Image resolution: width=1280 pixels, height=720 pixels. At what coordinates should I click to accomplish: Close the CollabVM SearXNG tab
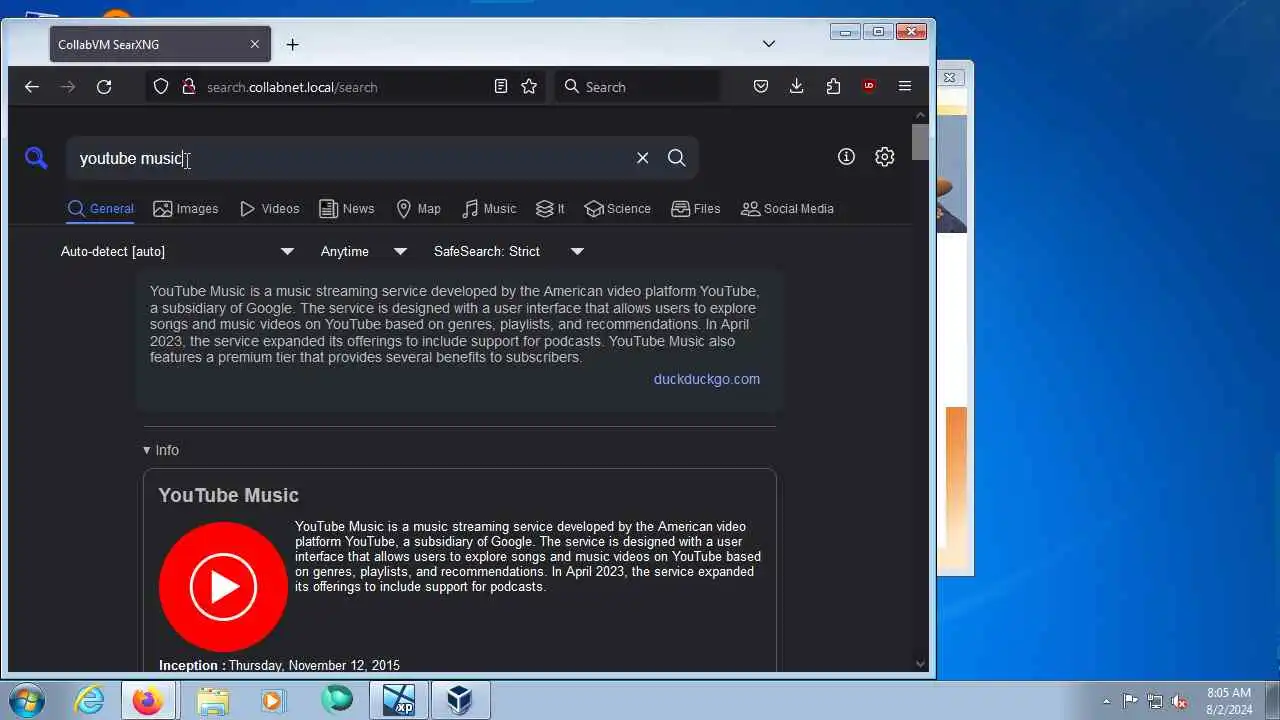[255, 45]
